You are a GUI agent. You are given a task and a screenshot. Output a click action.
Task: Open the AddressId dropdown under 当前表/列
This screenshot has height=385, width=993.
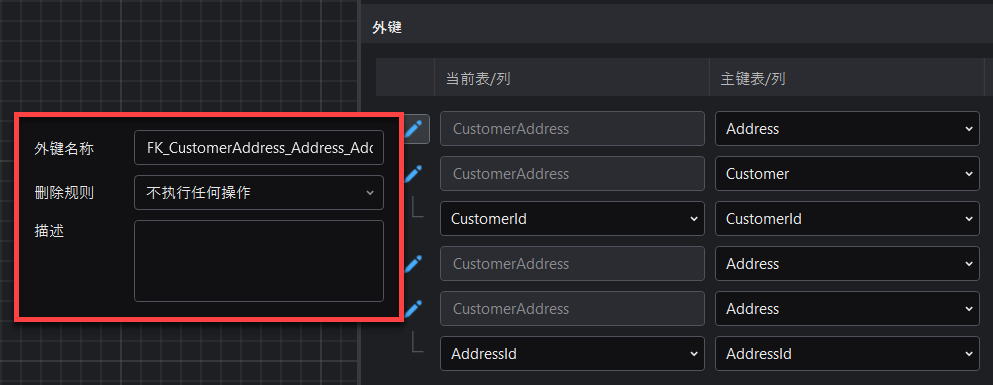(x=572, y=353)
